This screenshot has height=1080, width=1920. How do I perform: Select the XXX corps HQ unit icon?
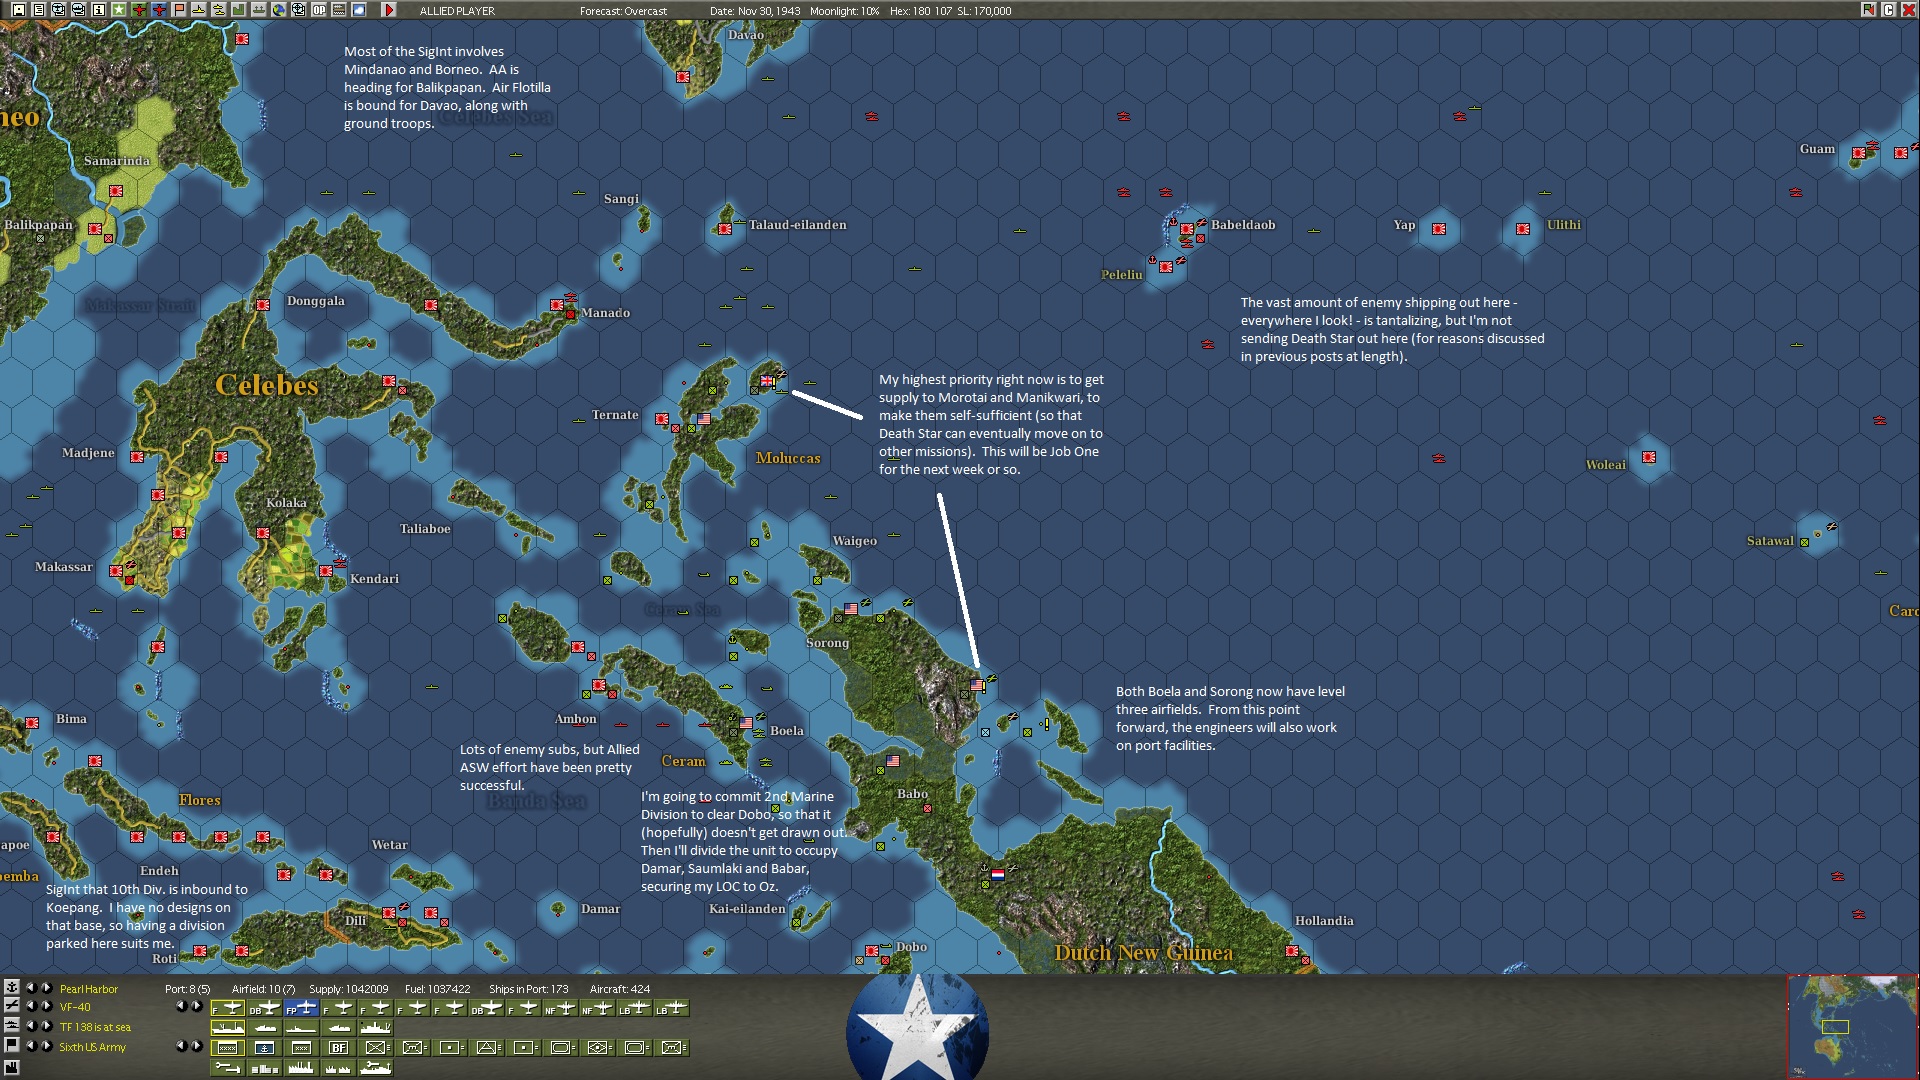point(301,1048)
